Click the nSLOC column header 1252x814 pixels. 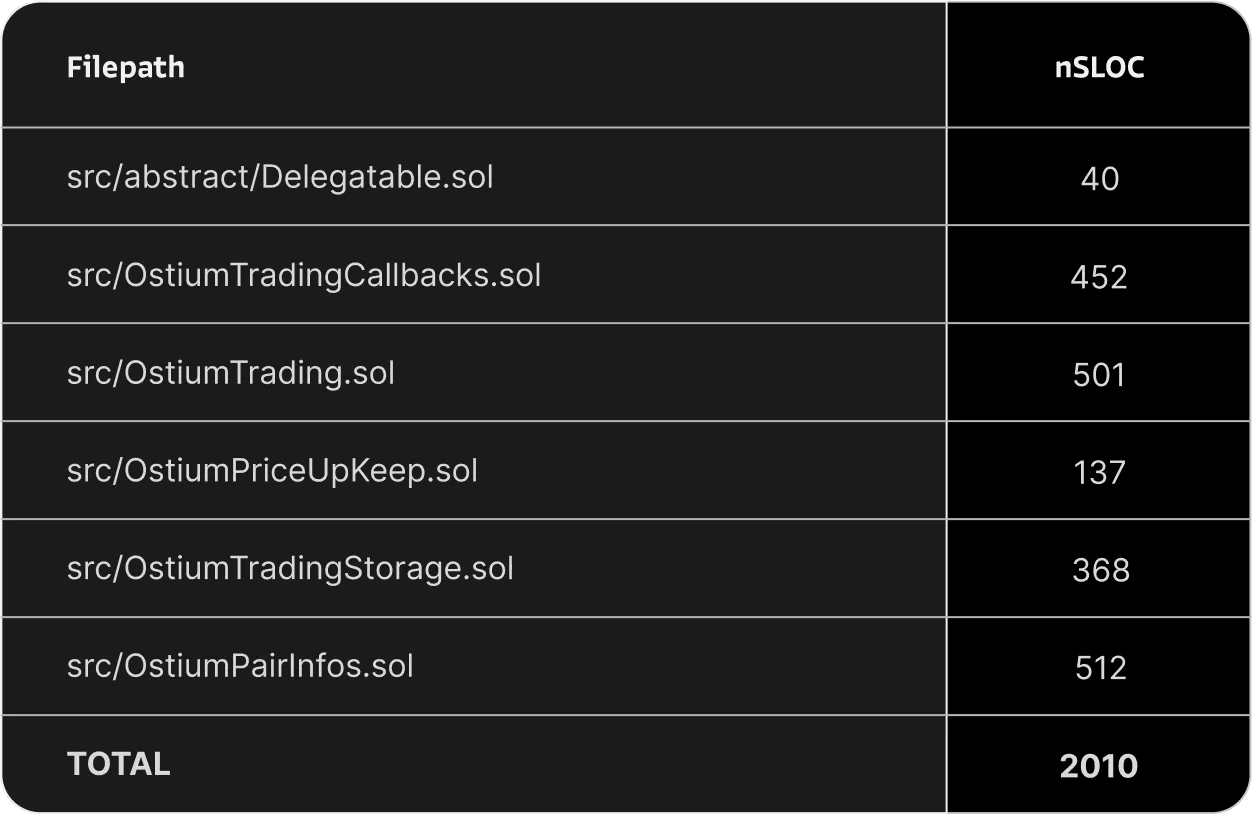pos(1099,67)
